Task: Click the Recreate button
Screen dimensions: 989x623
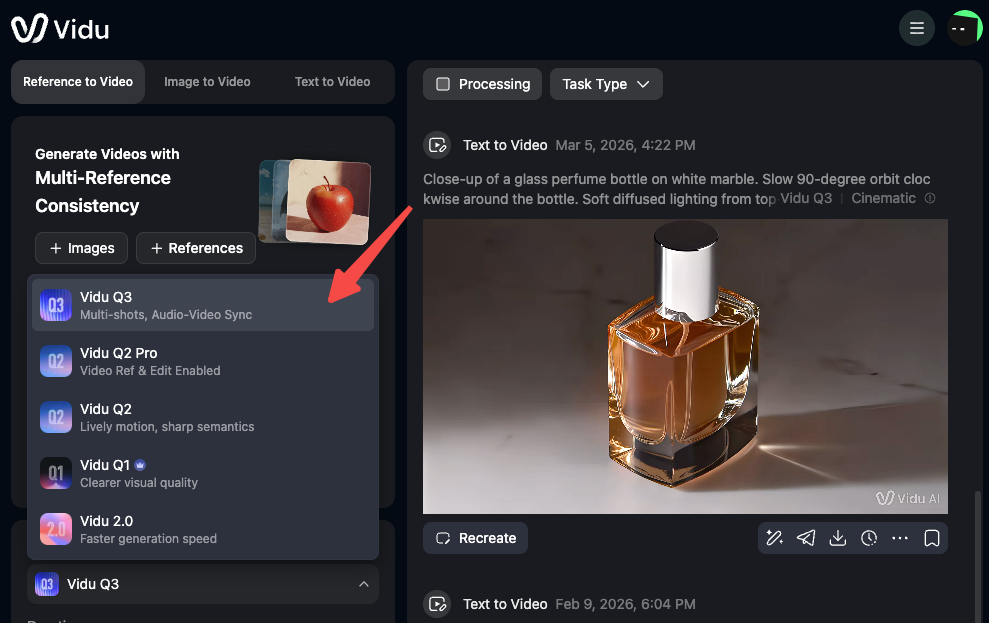Action: 476,538
